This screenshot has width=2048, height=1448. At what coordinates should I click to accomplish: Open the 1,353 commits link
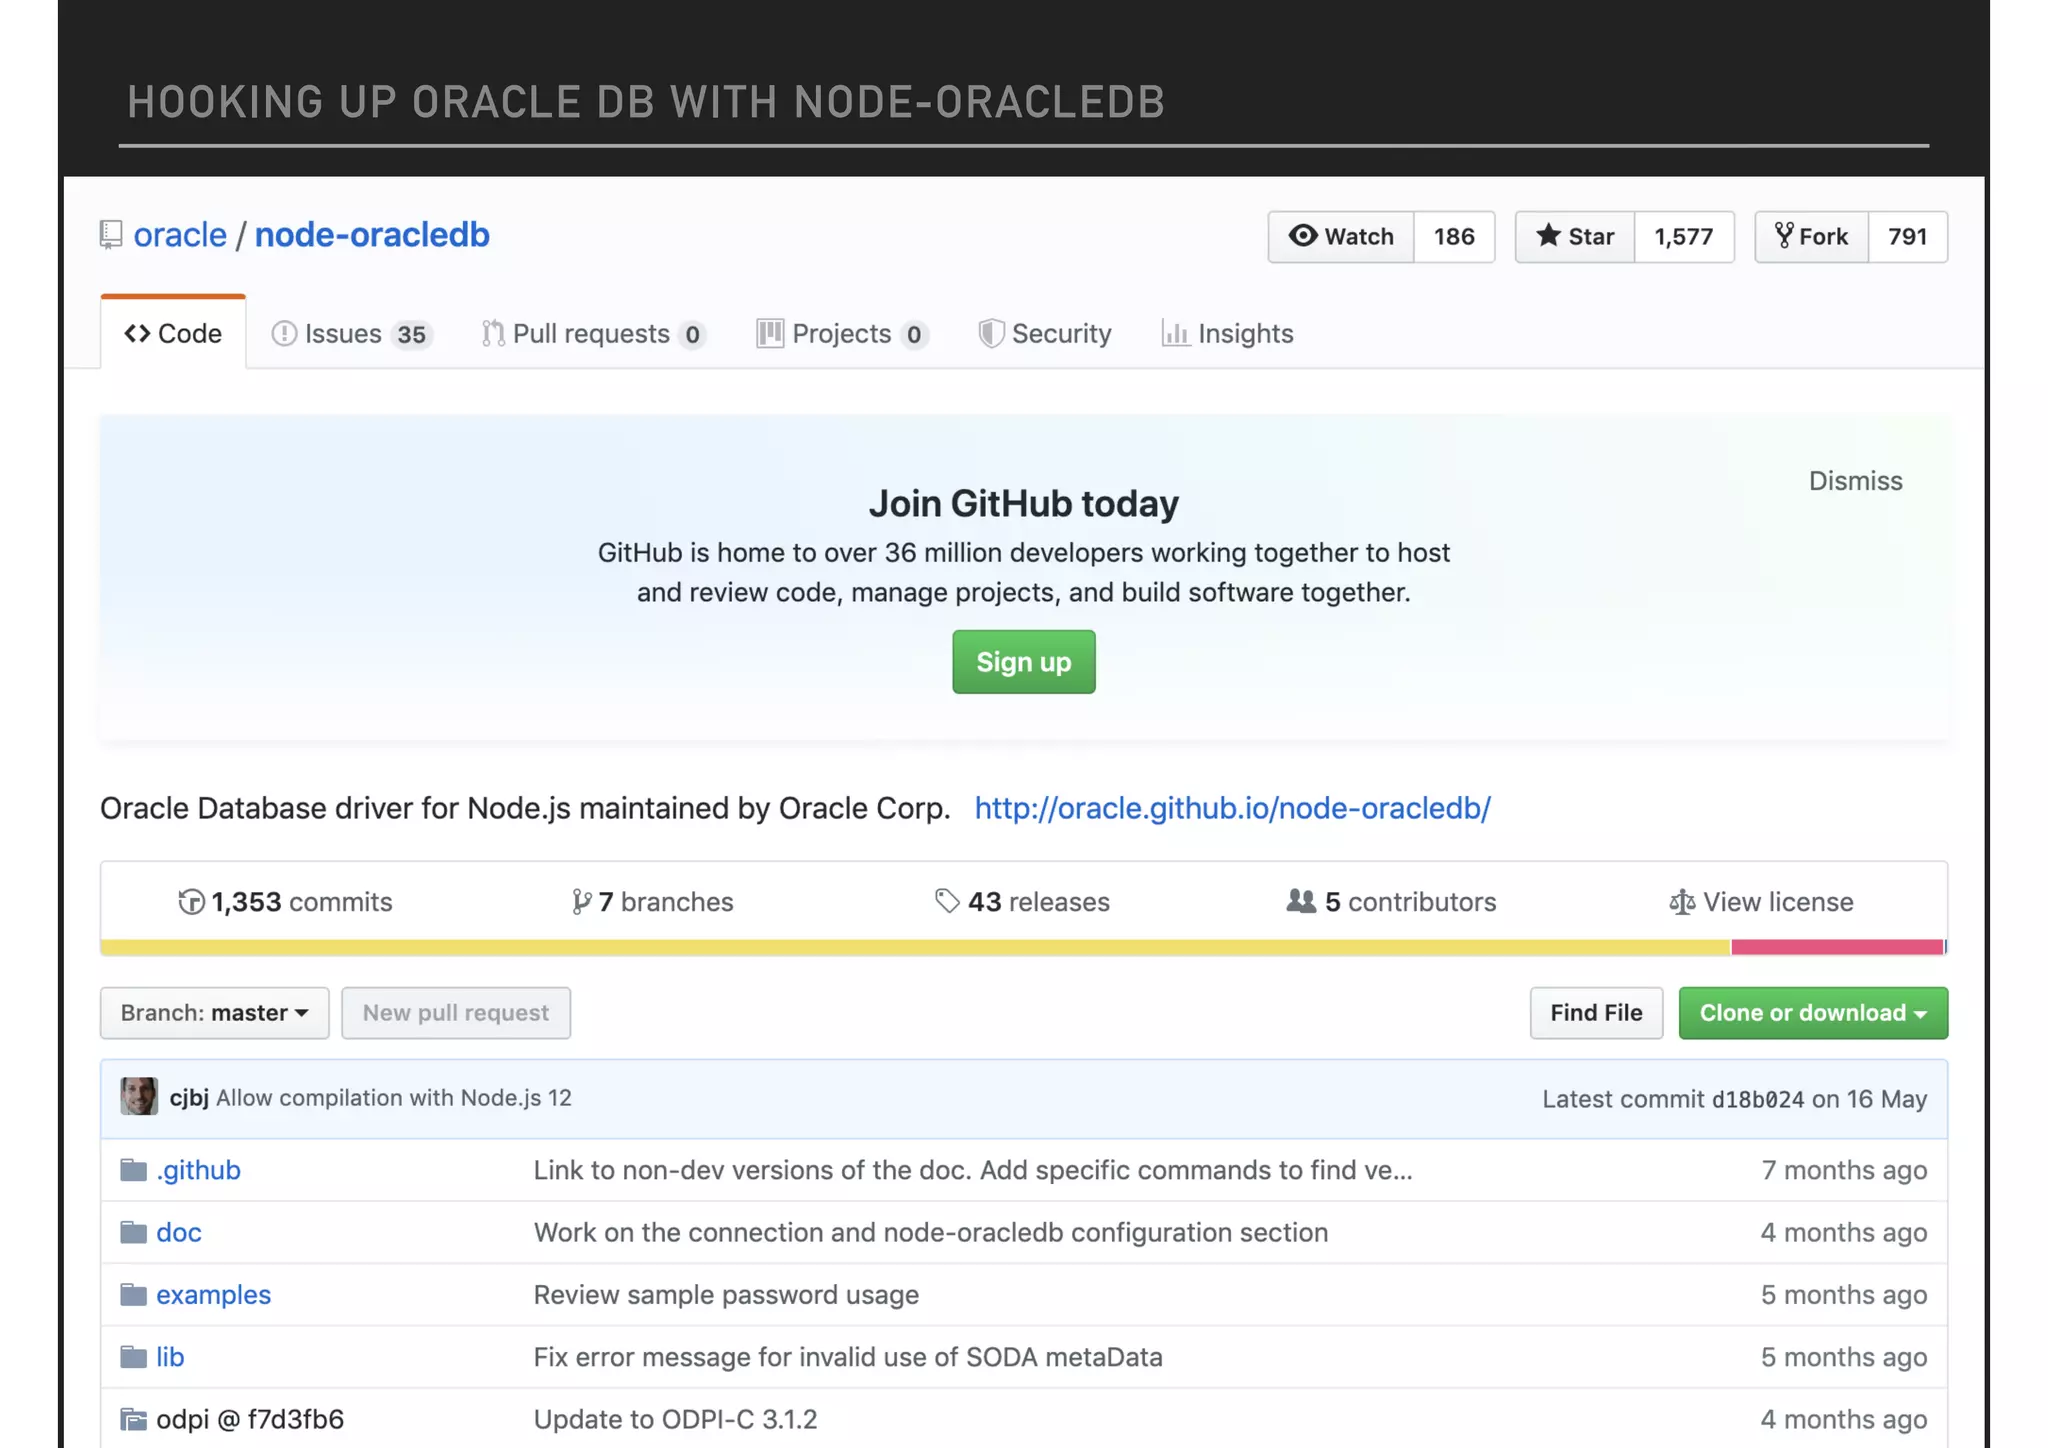(x=285, y=902)
